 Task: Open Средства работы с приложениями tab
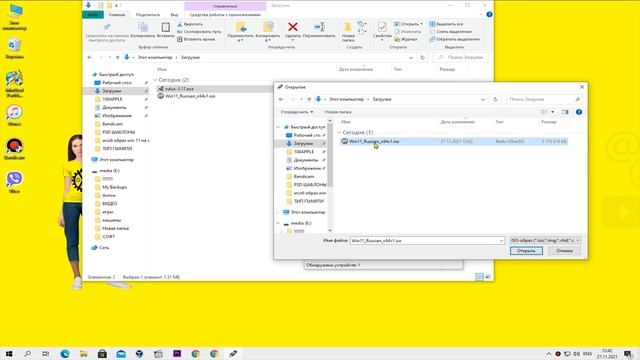225,15
